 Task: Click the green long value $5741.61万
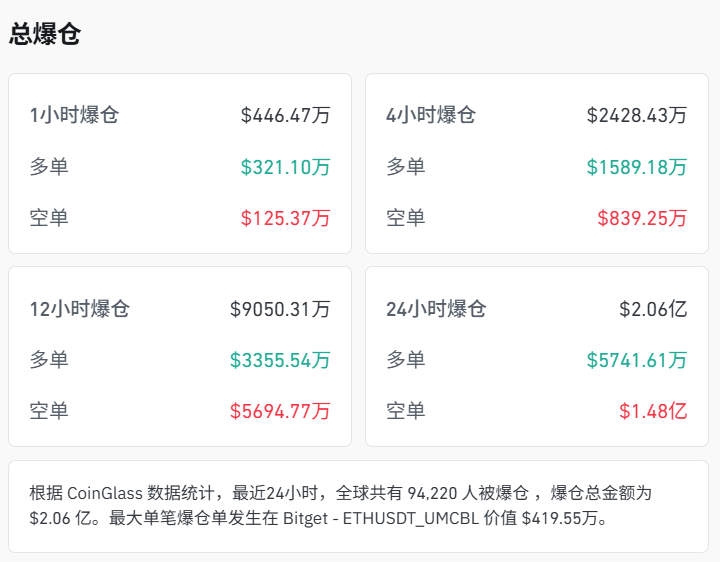point(637,360)
